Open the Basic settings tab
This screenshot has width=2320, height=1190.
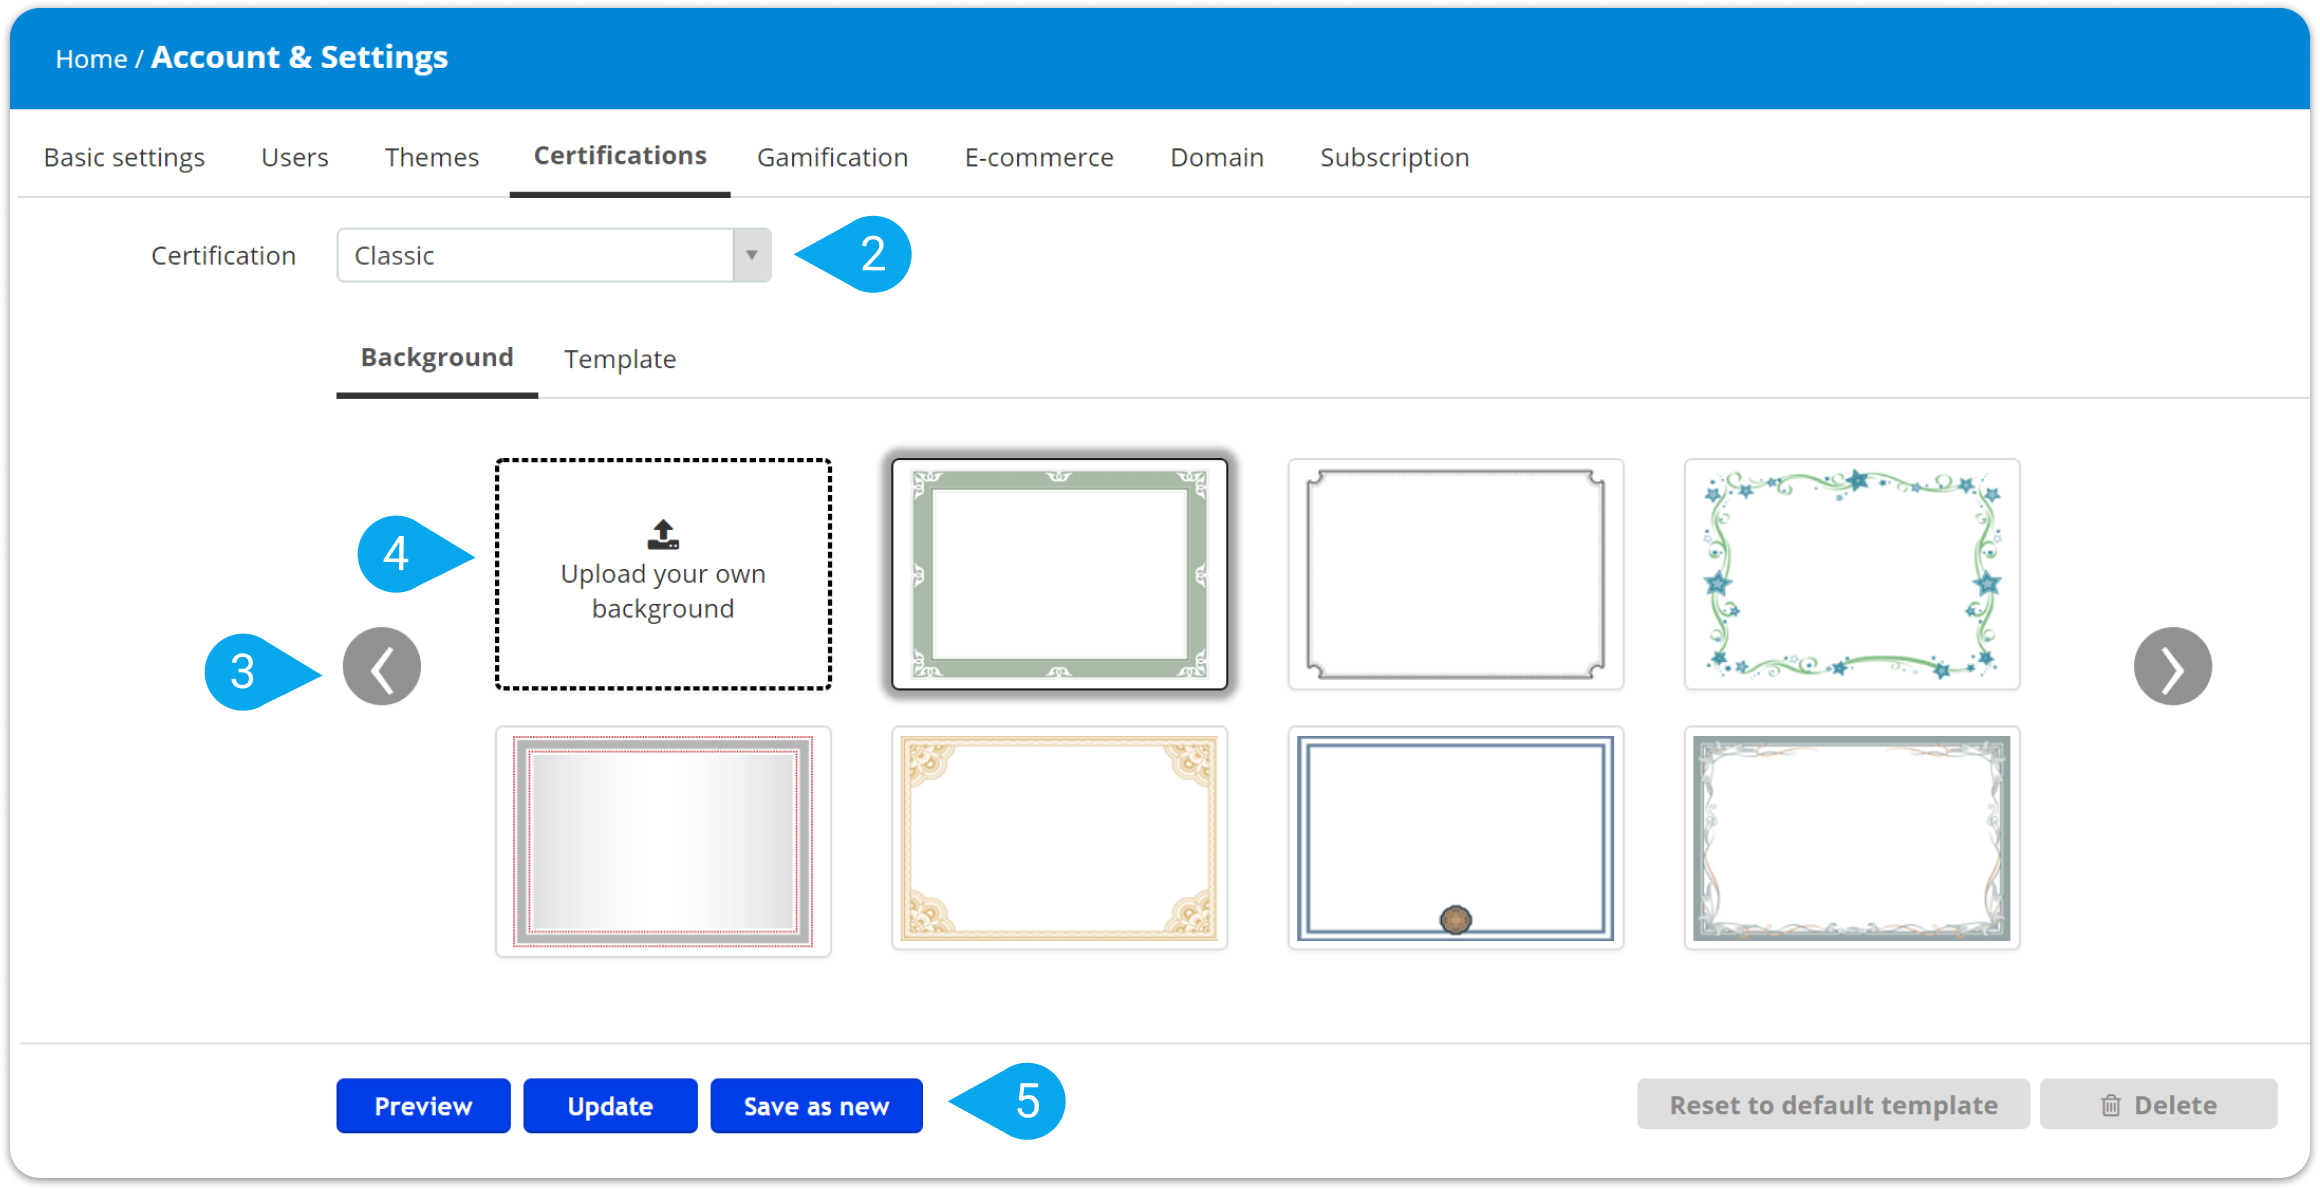(124, 157)
